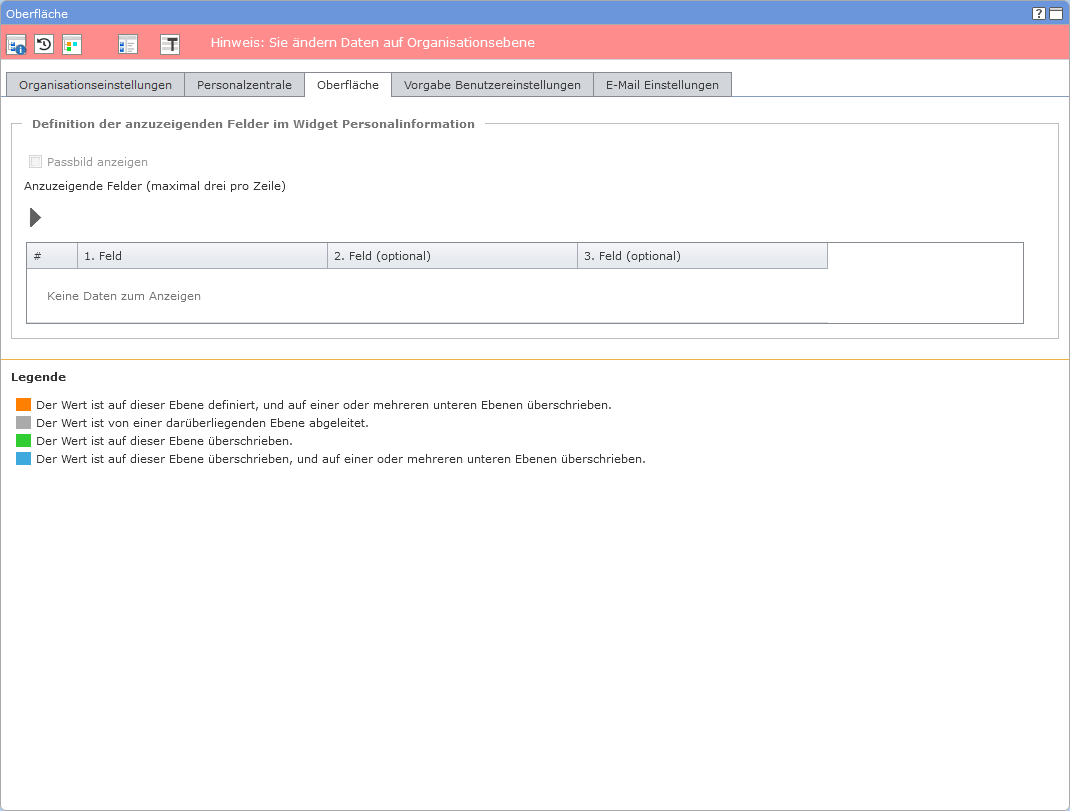Open the E-Mail Einstellungen tab

coord(662,85)
